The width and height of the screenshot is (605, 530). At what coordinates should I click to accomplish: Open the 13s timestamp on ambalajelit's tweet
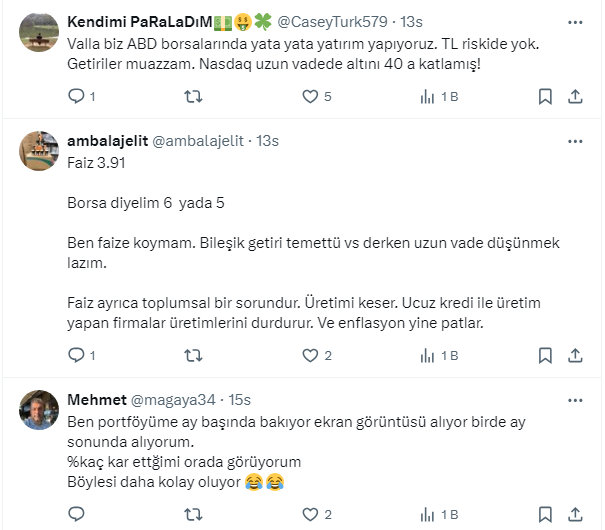267,141
